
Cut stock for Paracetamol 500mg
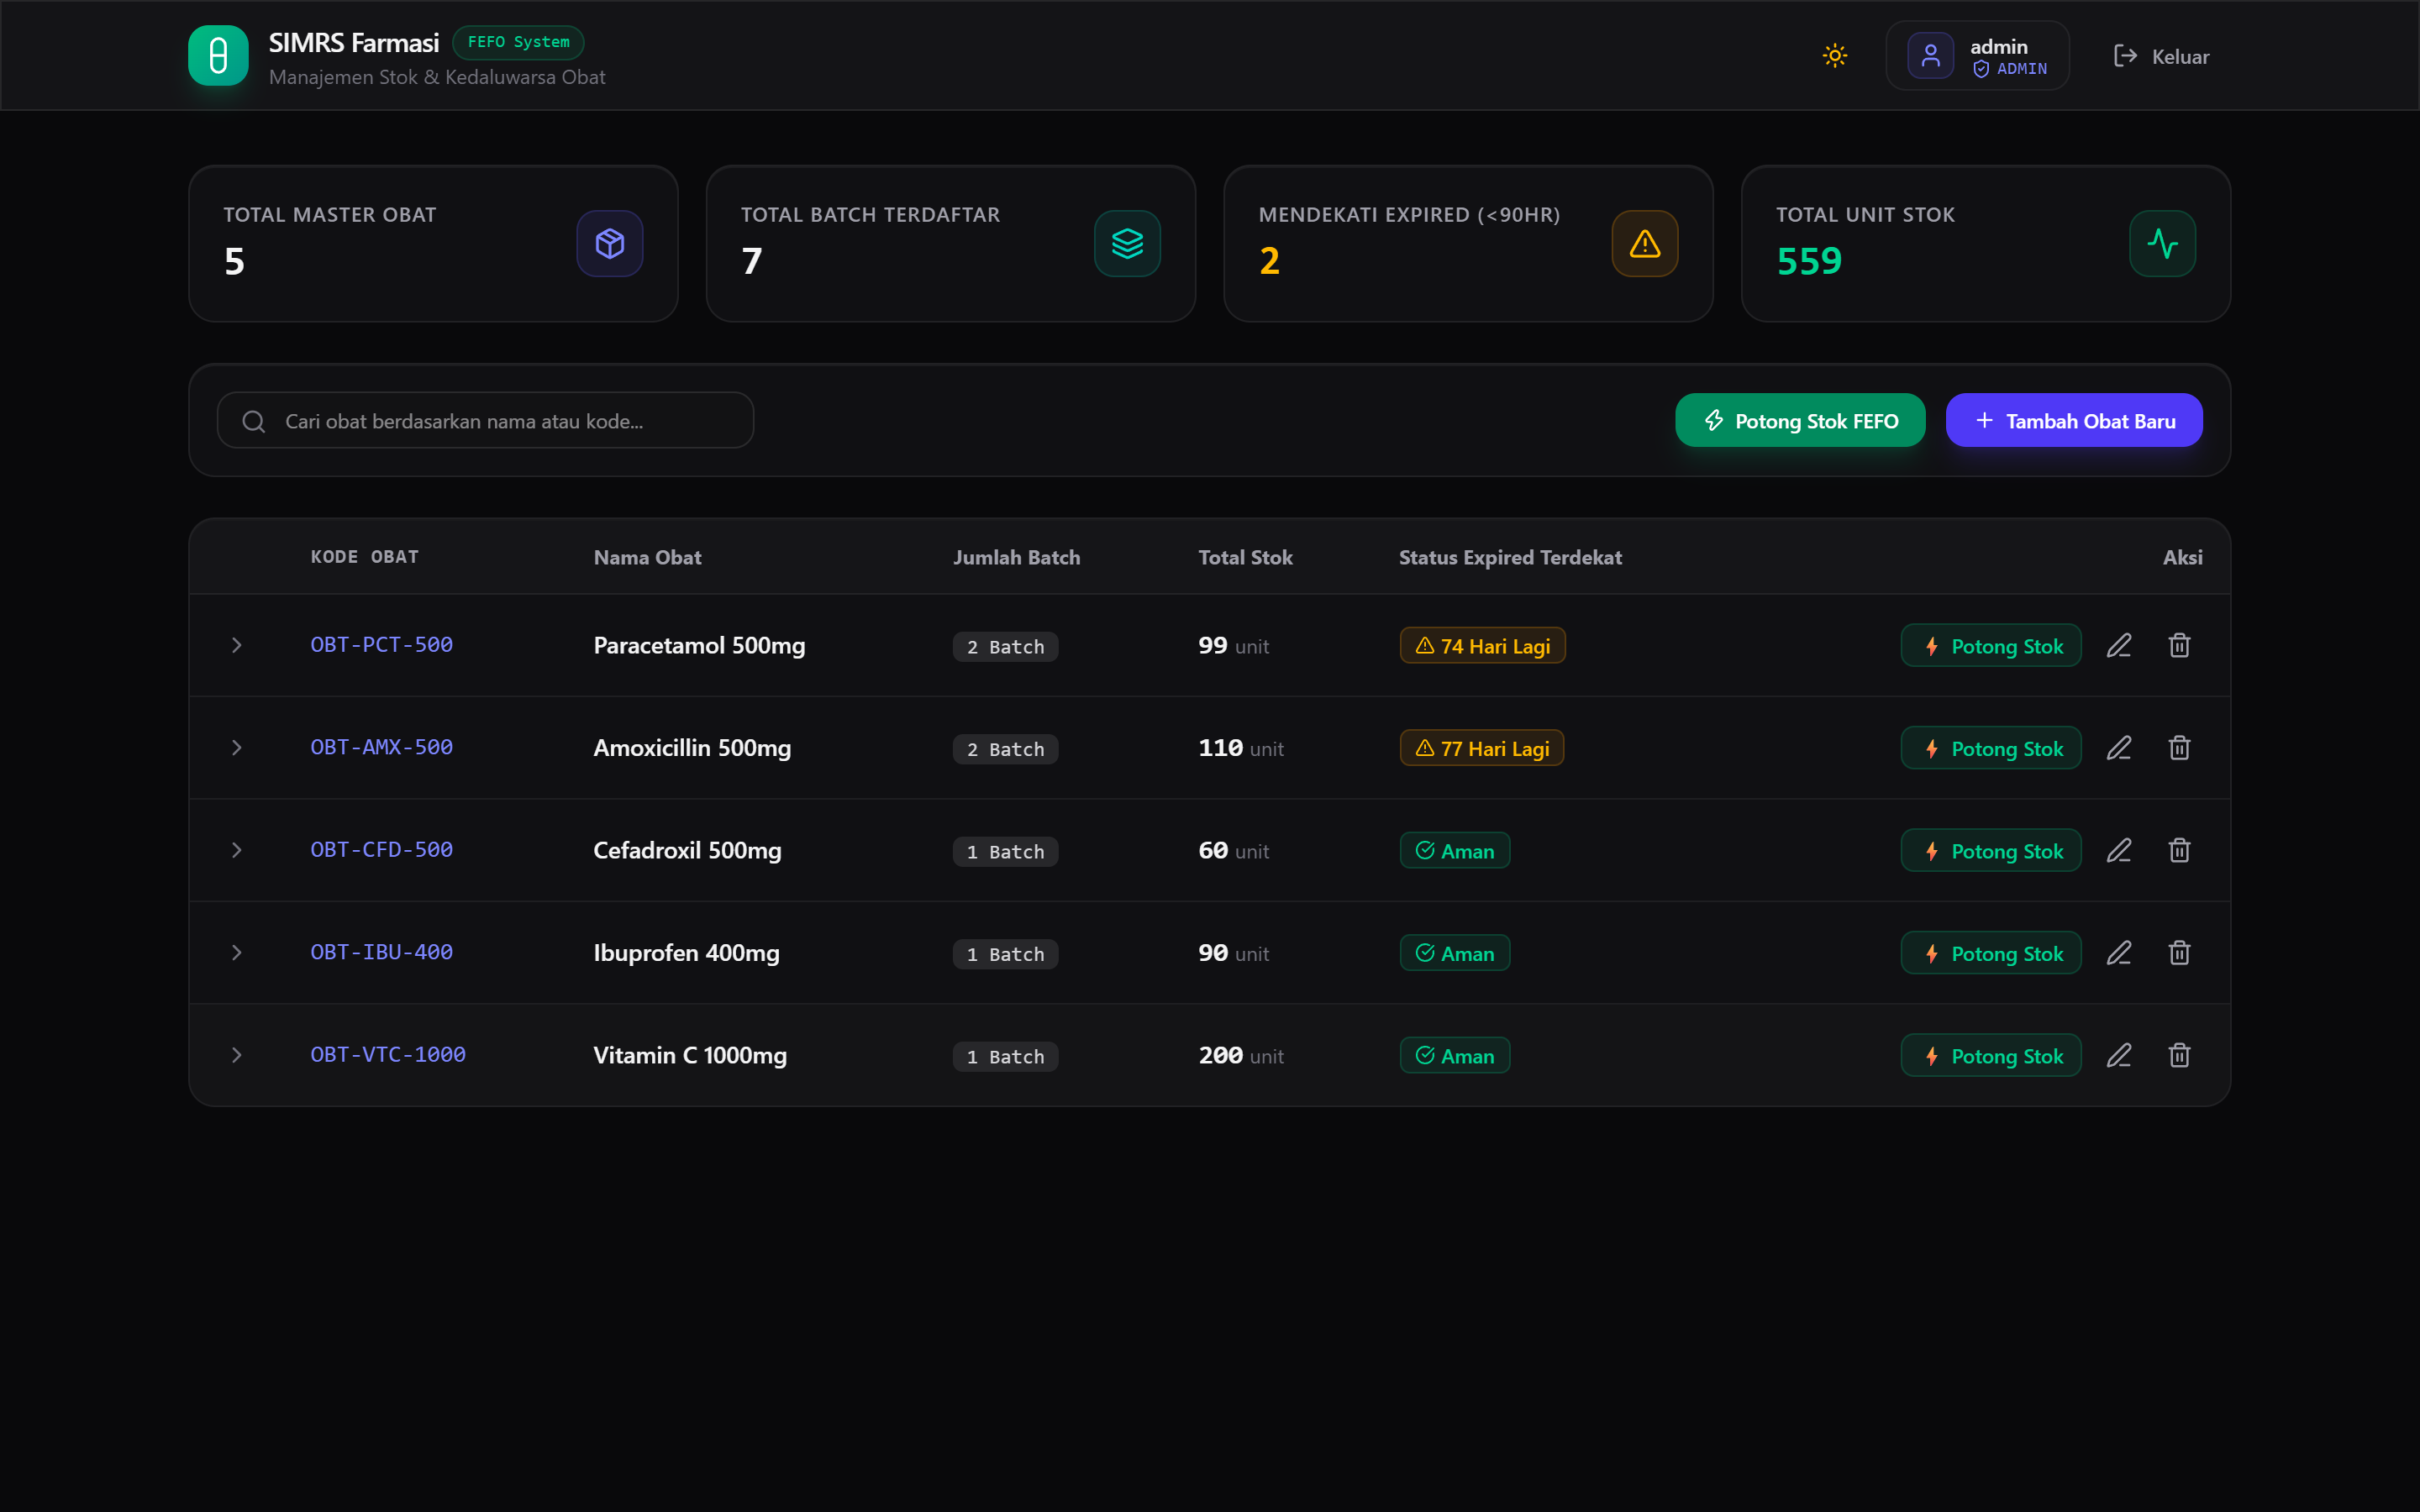[x=1991, y=645]
